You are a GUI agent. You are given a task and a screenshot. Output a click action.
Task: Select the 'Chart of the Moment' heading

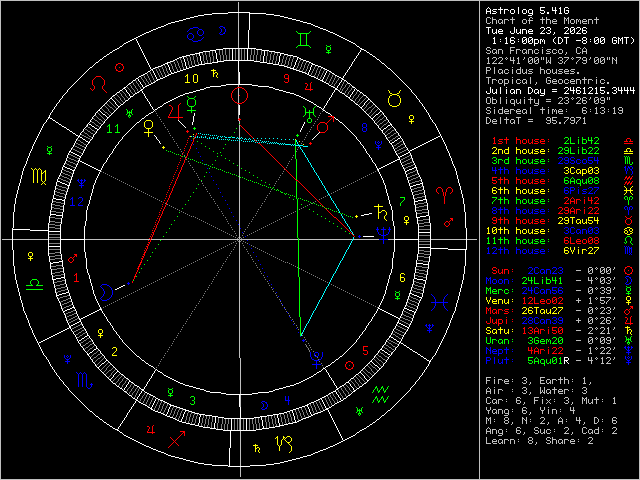click(x=542, y=21)
